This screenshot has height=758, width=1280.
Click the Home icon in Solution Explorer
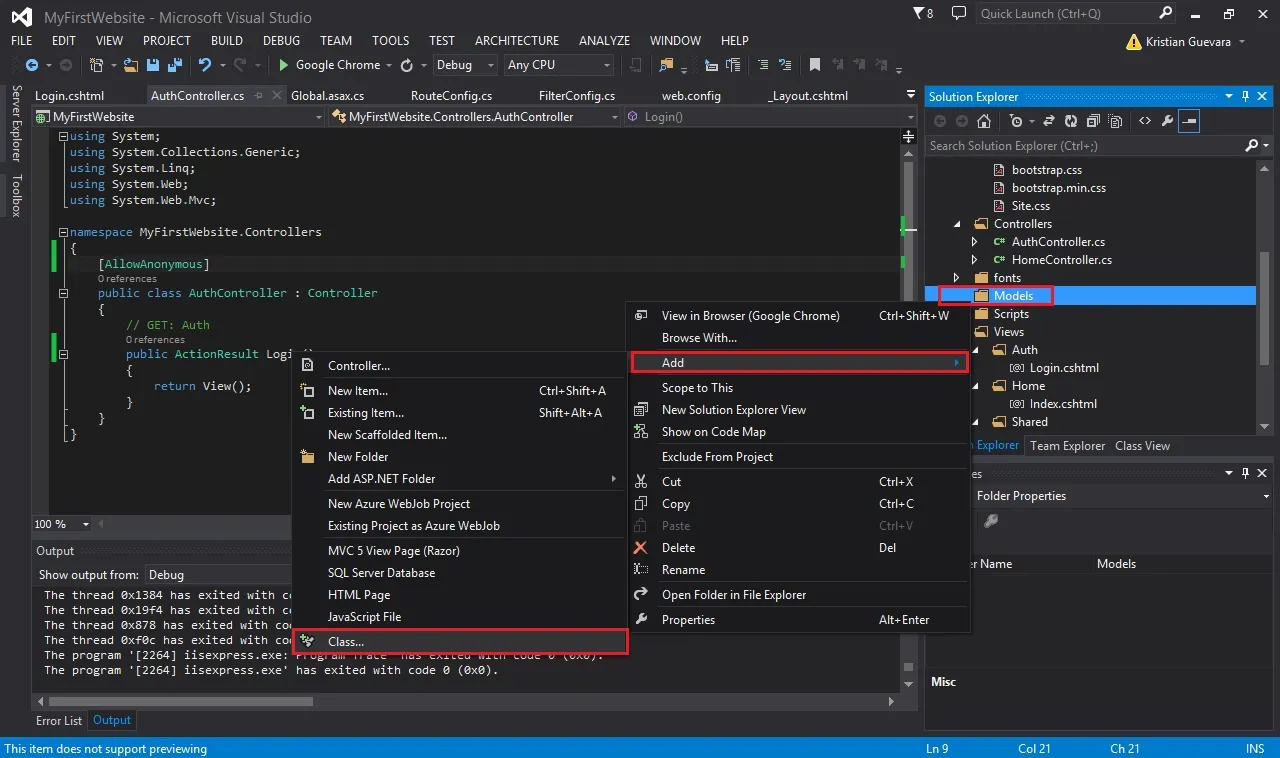(x=985, y=121)
